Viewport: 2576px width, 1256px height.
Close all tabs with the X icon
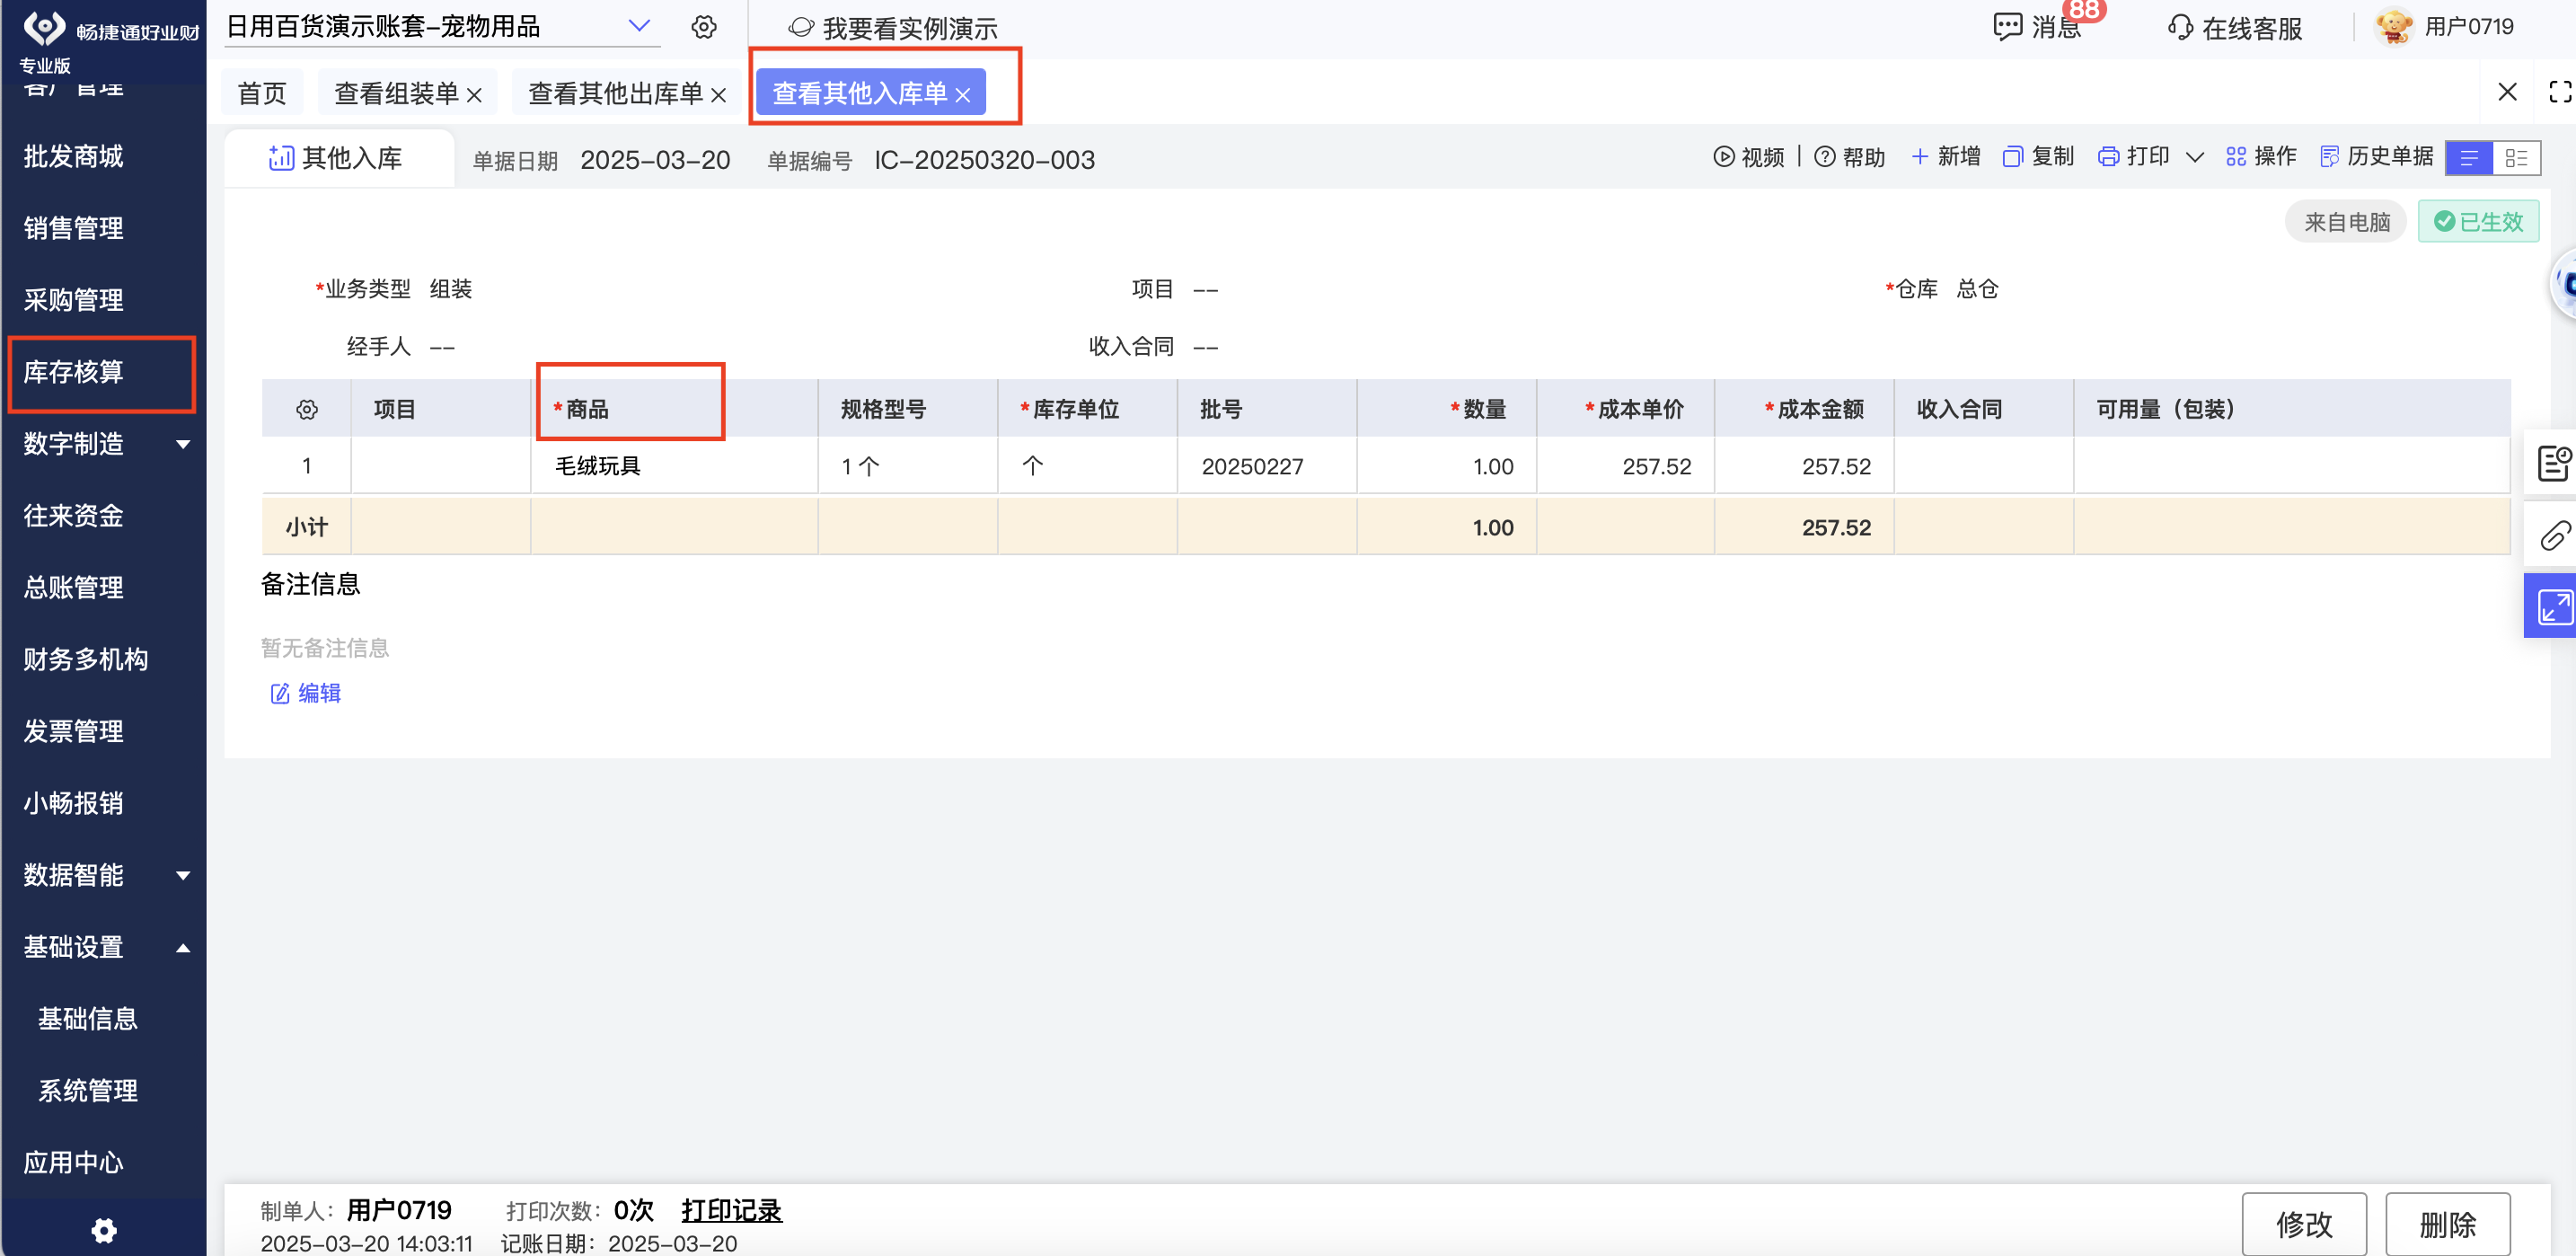click(x=2507, y=92)
